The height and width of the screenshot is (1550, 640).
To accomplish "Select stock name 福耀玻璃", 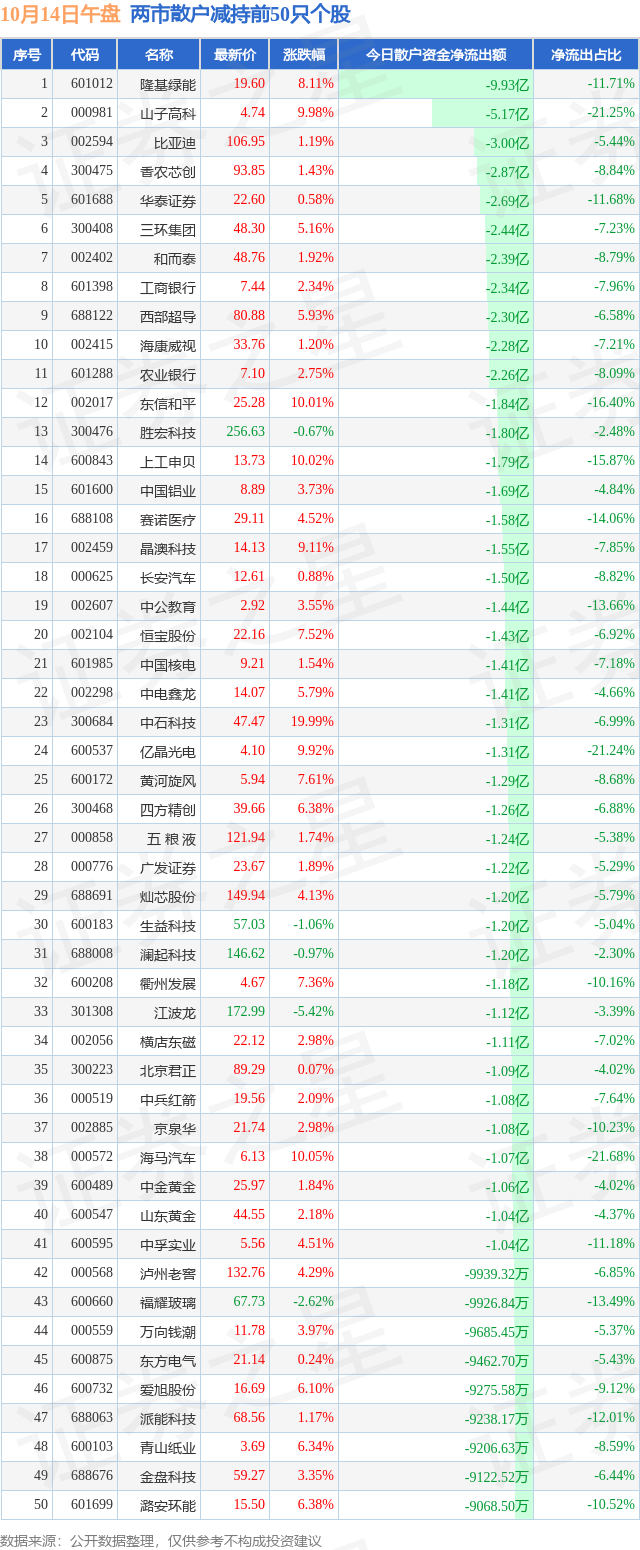I will point(168,1302).
